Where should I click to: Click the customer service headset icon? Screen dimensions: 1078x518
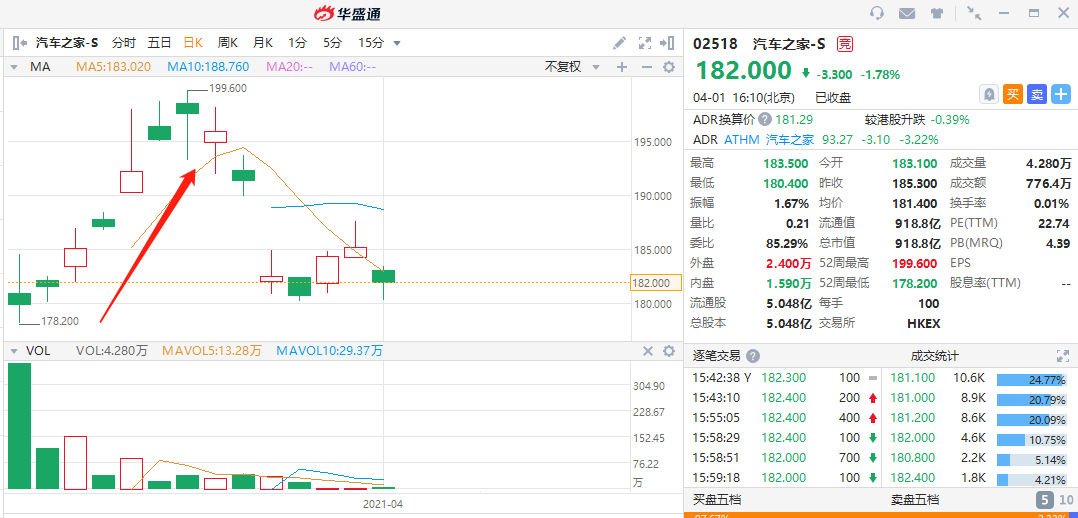point(877,13)
